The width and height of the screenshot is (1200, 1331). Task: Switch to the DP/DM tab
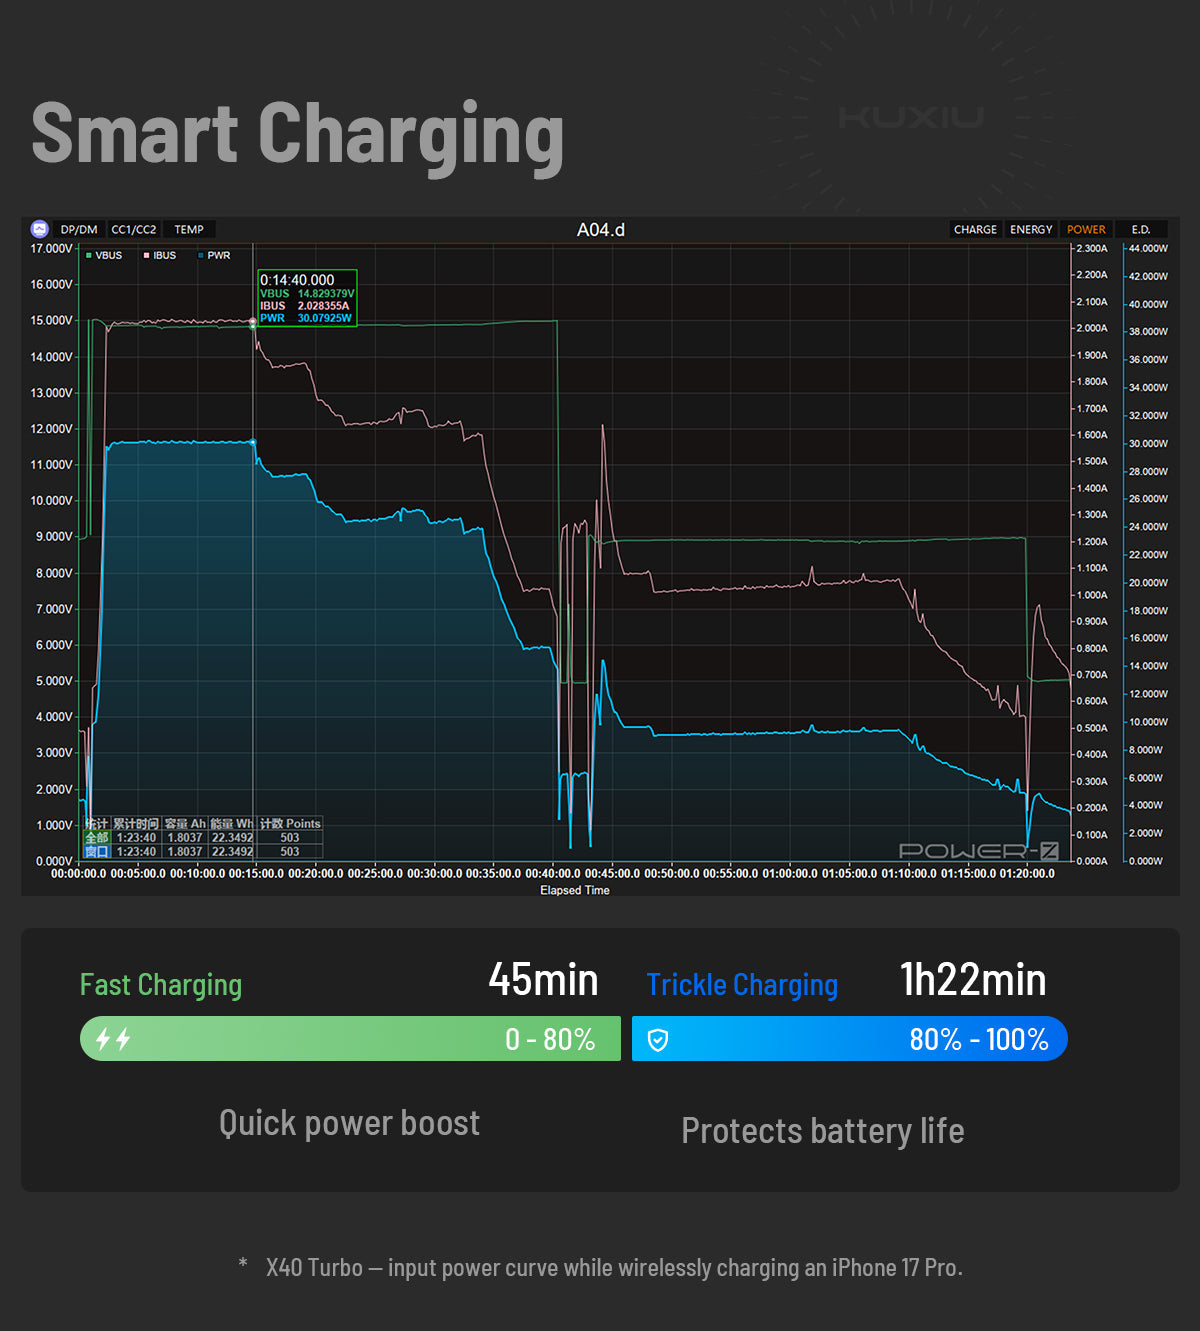[x=79, y=230]
